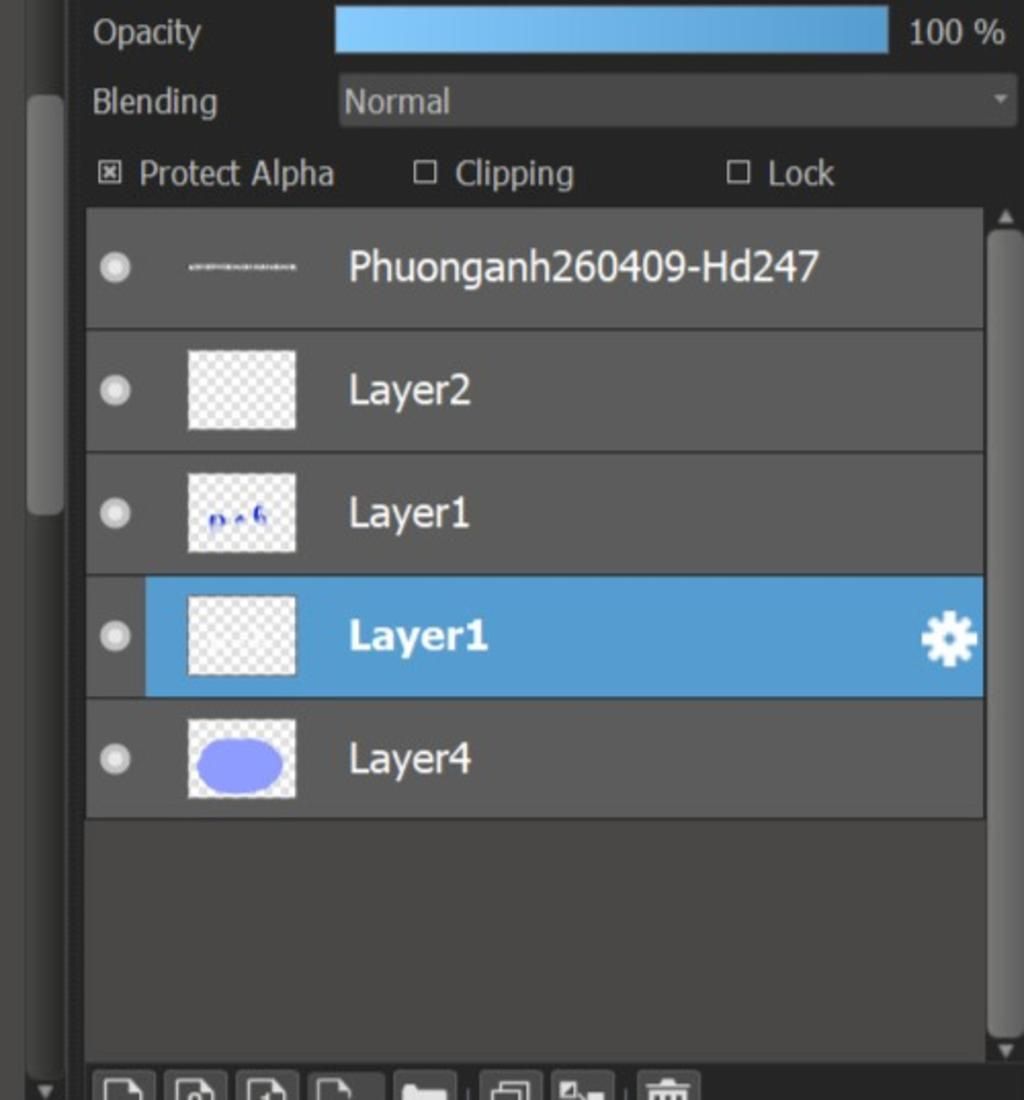Click the delete layer trash icon
The image size is (1024, 1100).
[x=668, y=1087]
